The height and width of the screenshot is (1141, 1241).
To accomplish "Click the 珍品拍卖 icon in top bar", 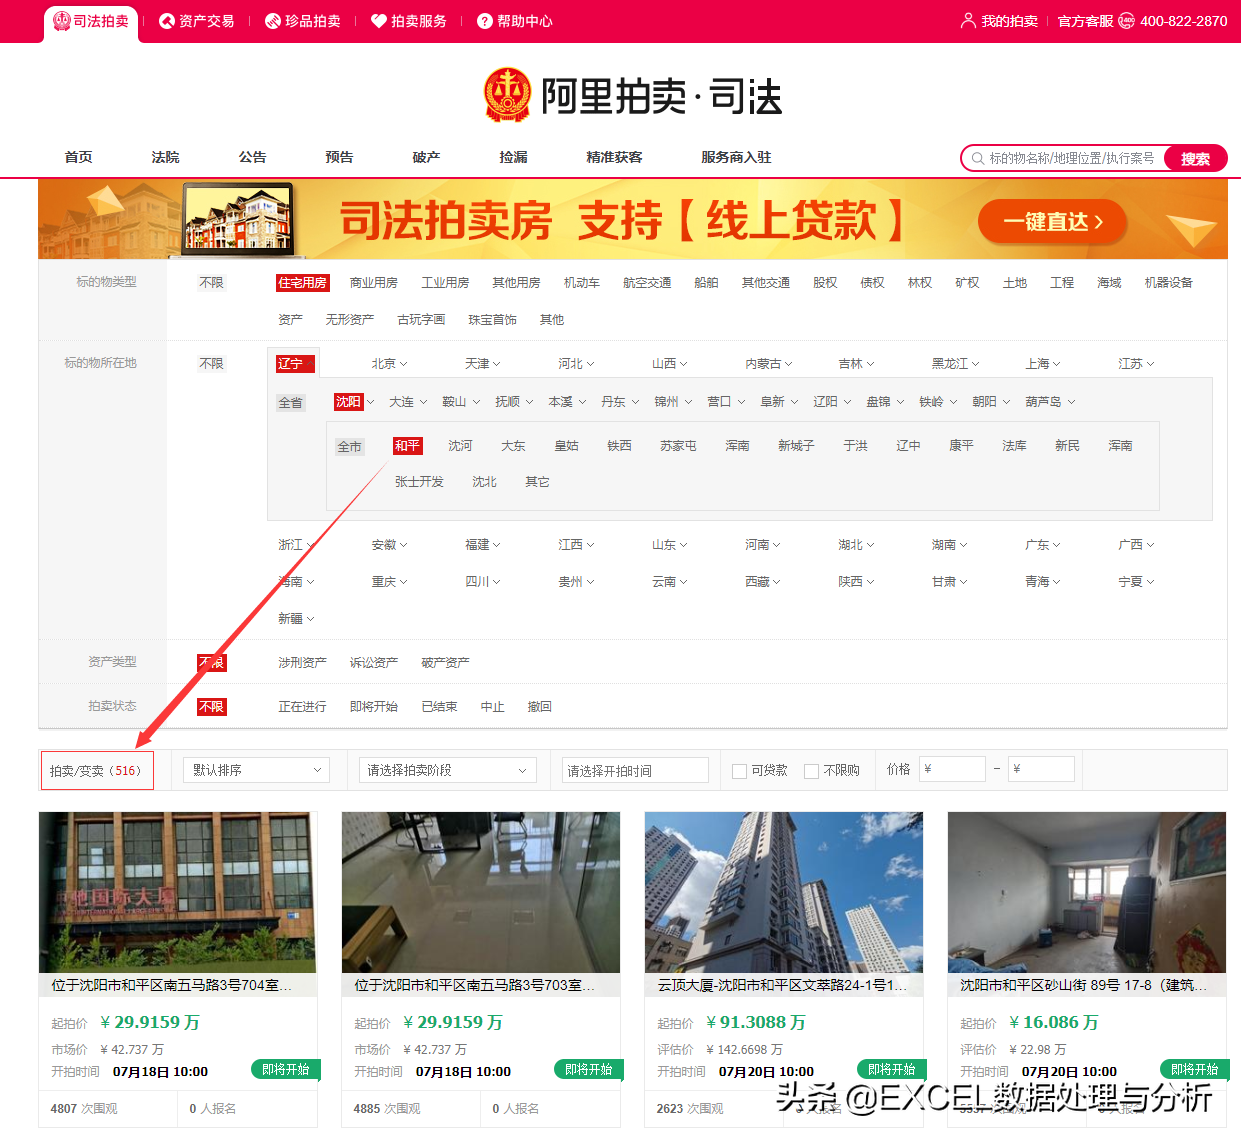I will (273, 21).
